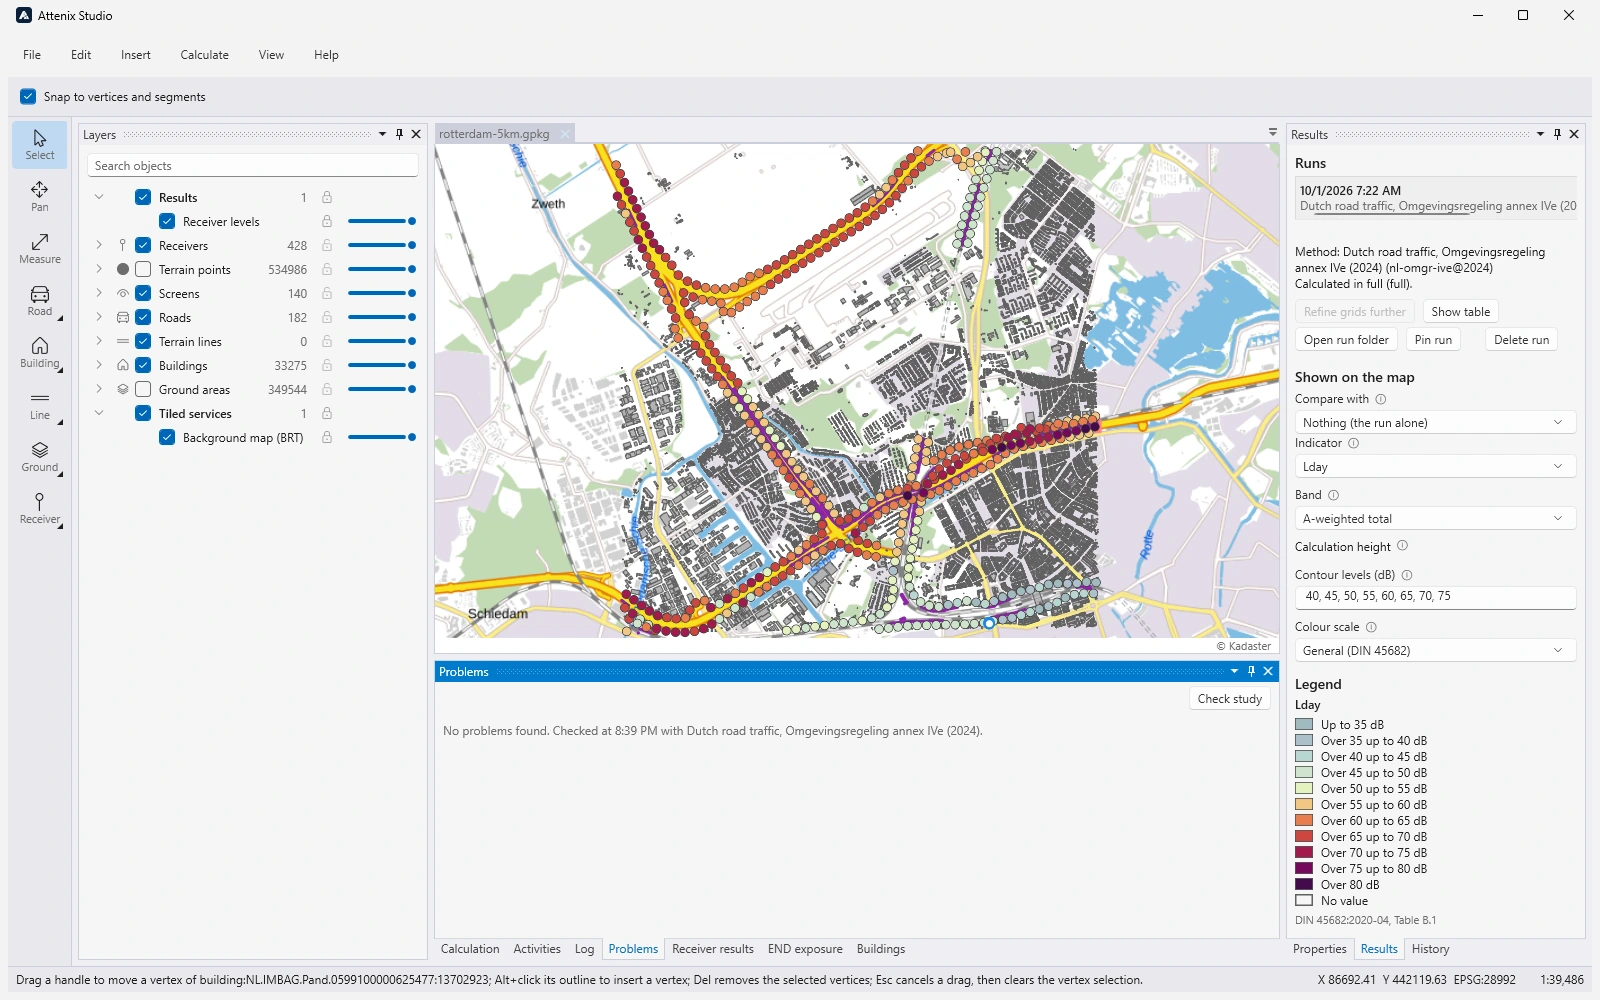Click the Check study button

click(x=1229, y=699)
